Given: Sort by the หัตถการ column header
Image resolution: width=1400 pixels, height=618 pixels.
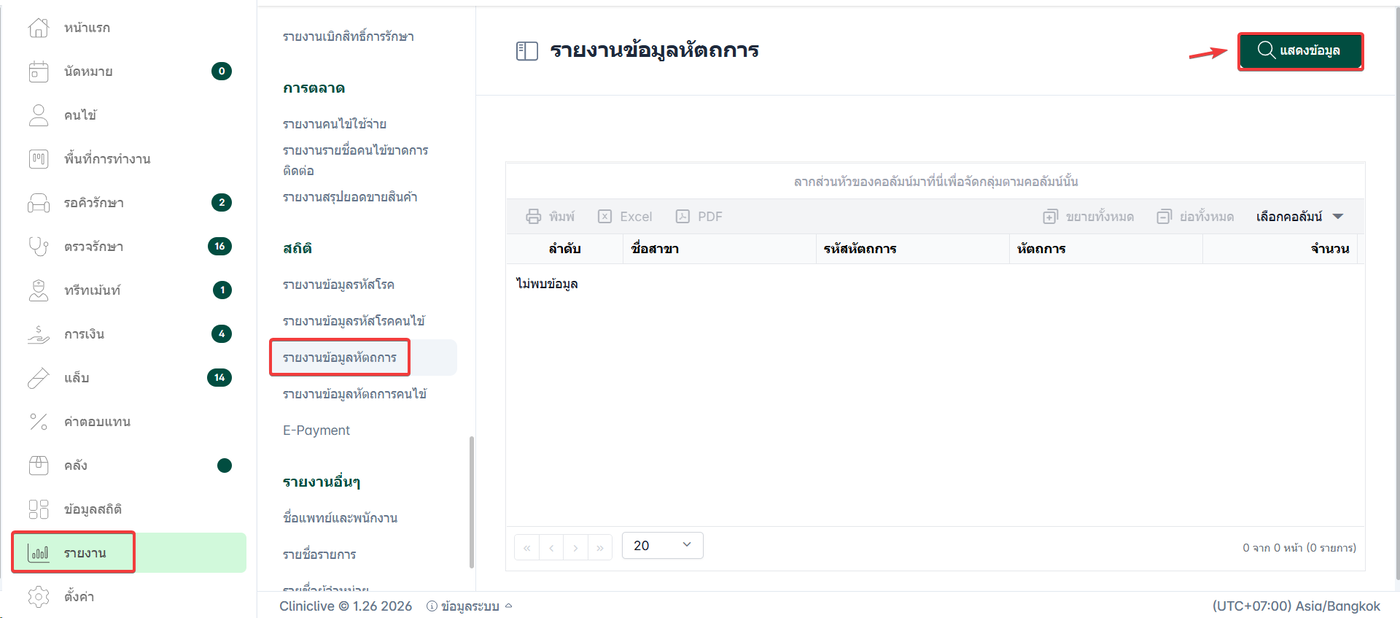Looking at the screenshot, I should click(1105, 249).
